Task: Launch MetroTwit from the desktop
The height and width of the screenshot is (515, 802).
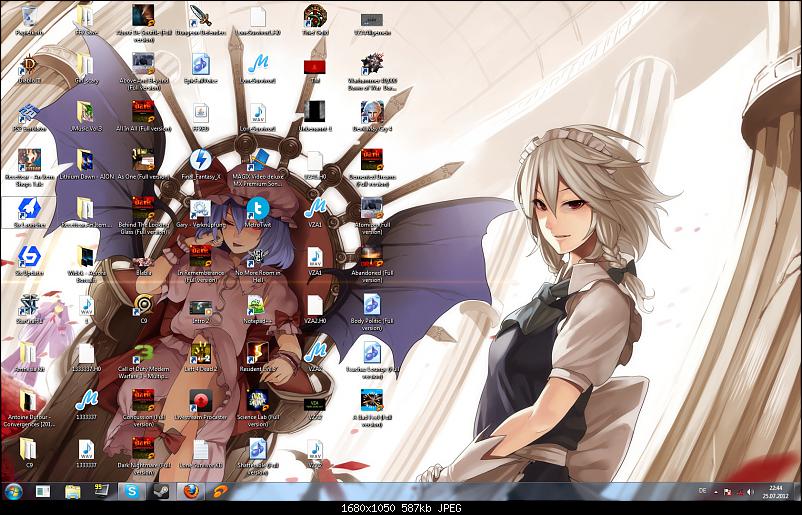Action: 258,208
